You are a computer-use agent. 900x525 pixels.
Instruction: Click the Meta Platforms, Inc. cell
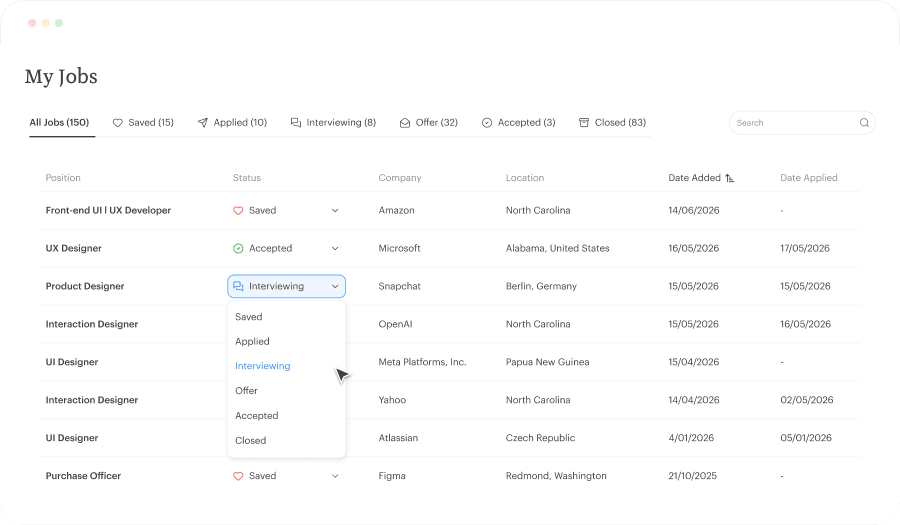[x=422, y=362]
